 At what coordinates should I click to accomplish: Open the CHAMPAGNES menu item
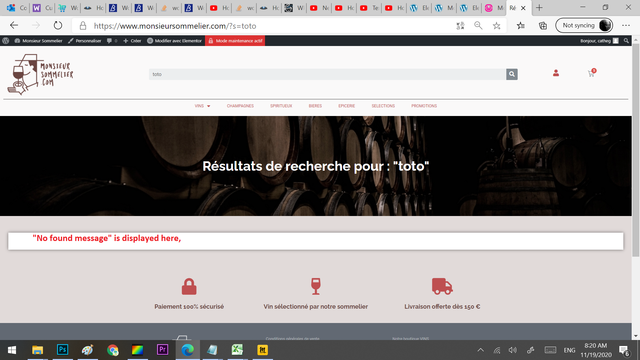pos(240,106)
